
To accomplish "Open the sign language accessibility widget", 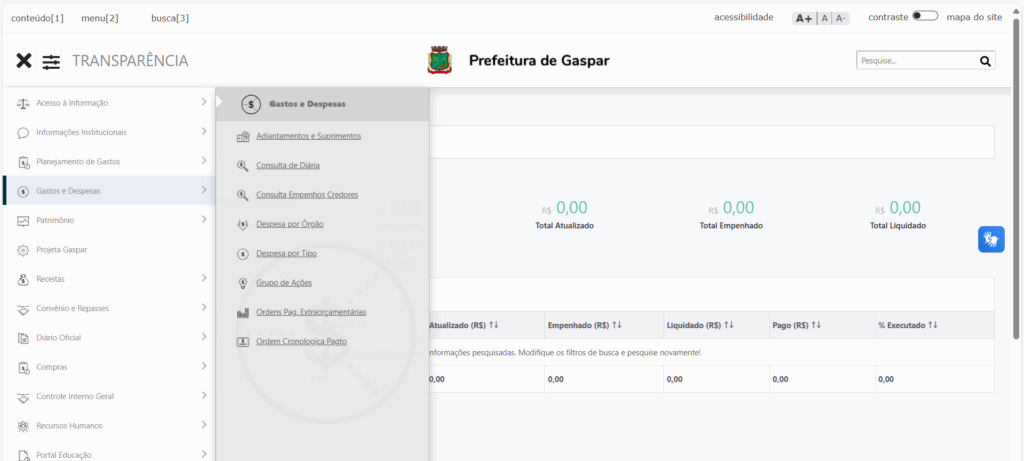I will tap(990, 239).
